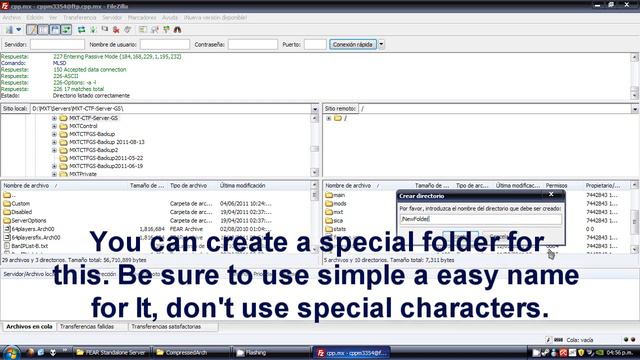Expand the MXTCTFGS-Backup tree folder
The width and height of the screenshot is (640, 360).
54,134
